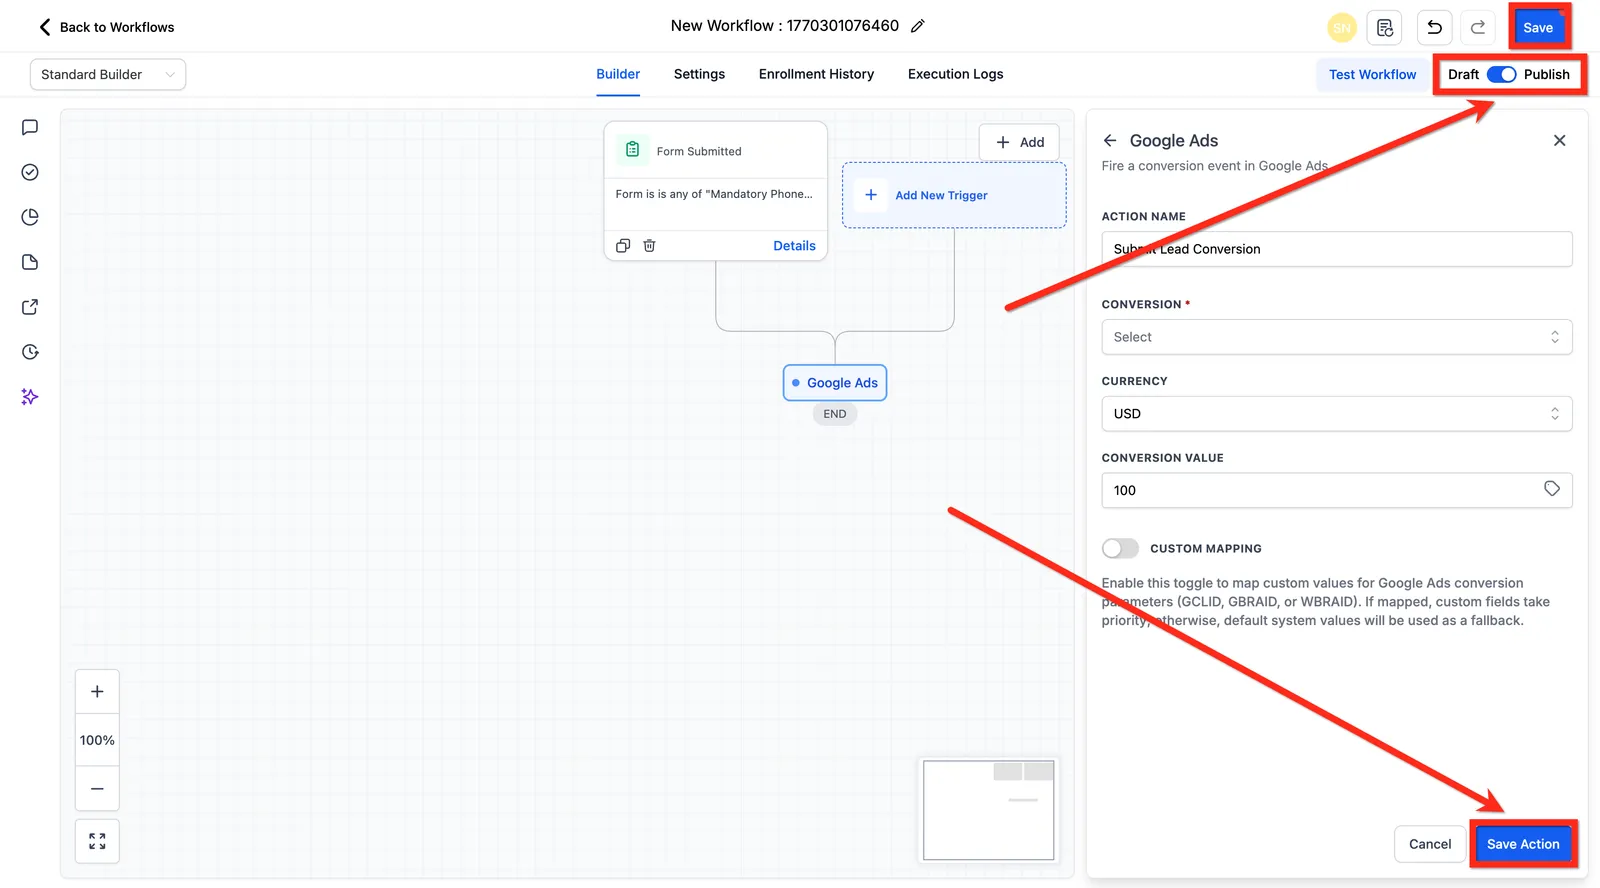Screen dimensions: 1600x888
Task: Click the Save Action button
Action: coord(1523,844)
